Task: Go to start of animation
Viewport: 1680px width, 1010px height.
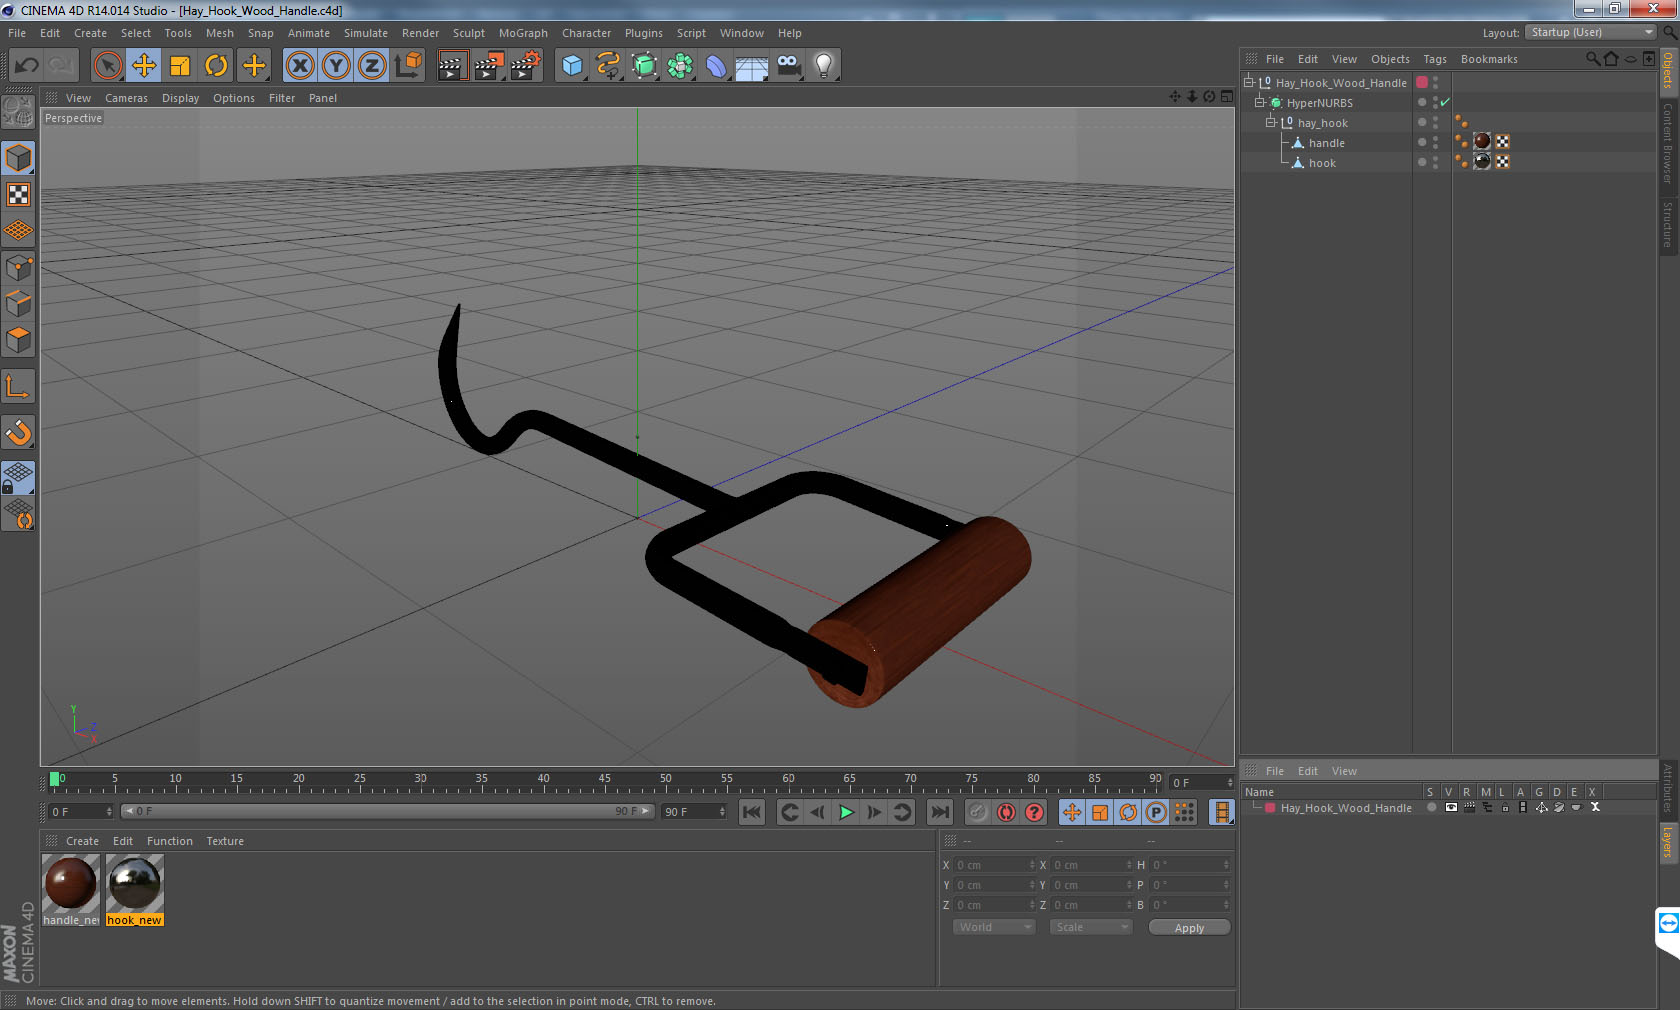Action: (x=752, y=812)
